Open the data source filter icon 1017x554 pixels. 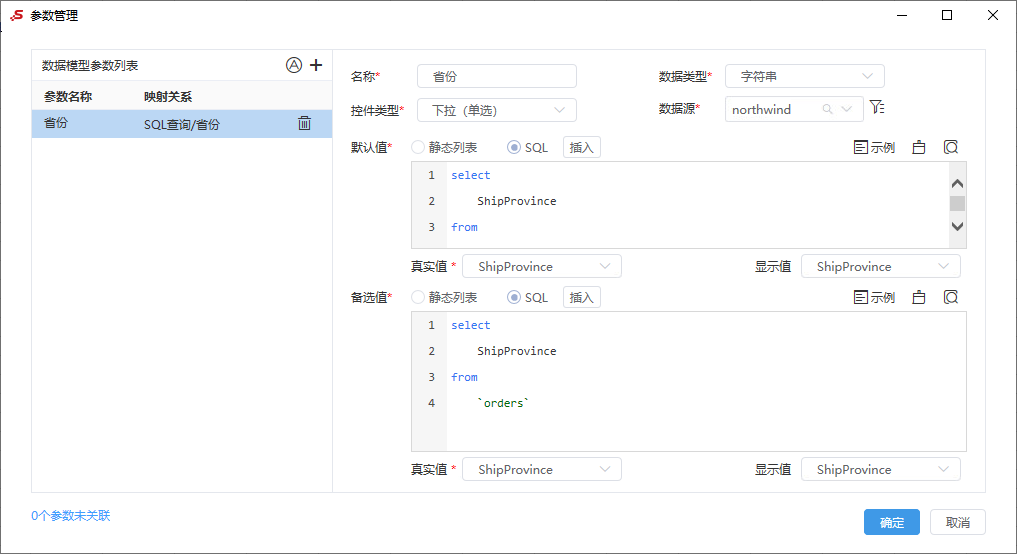877,108
